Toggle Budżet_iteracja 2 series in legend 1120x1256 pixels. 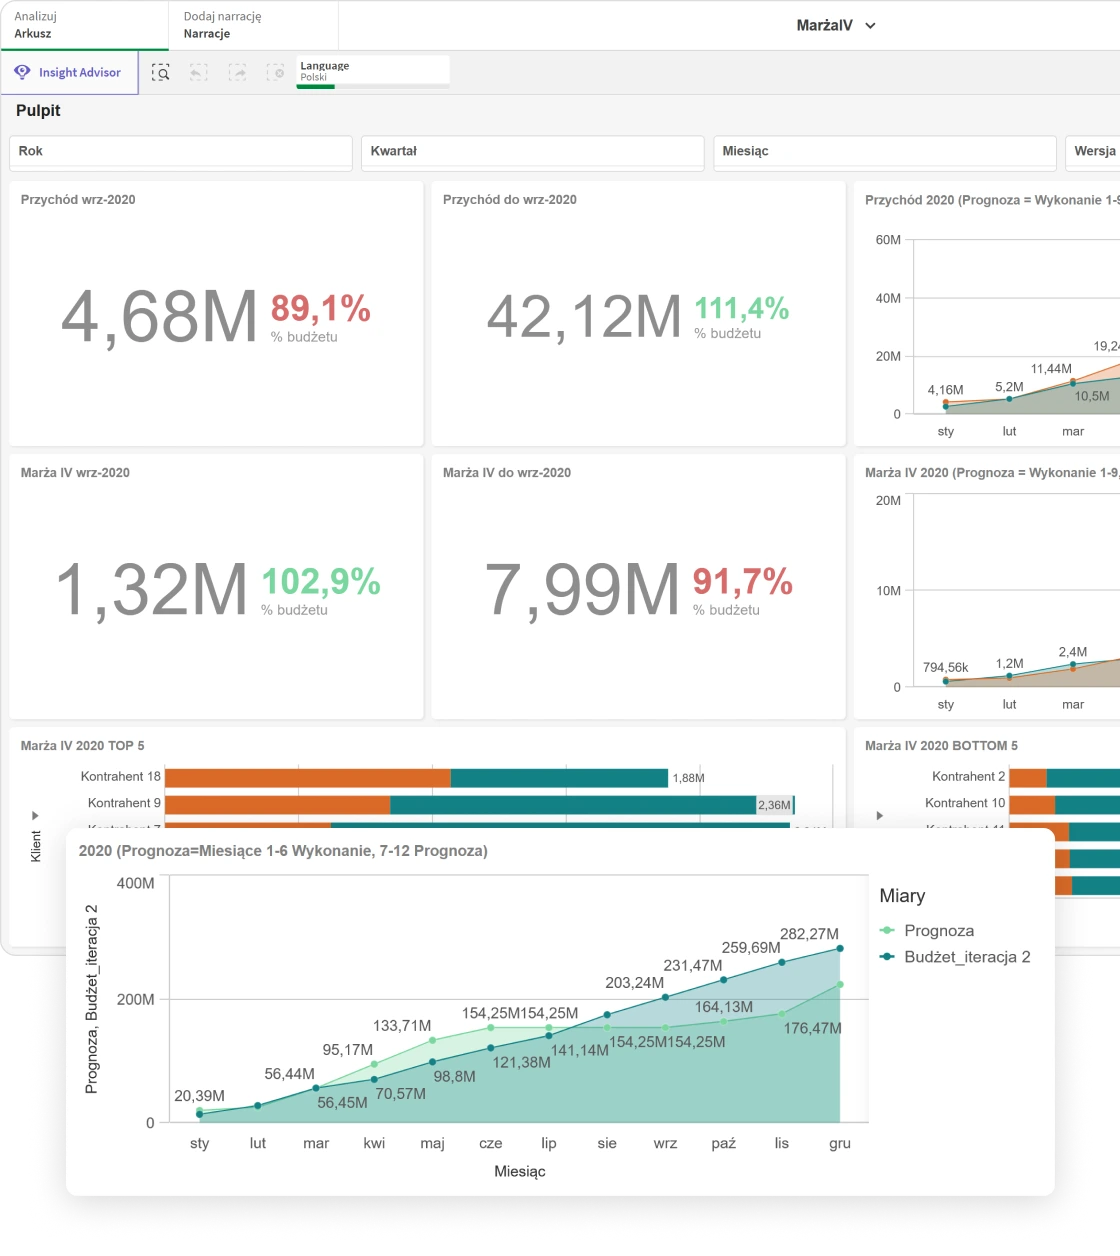tap(966, 957)
